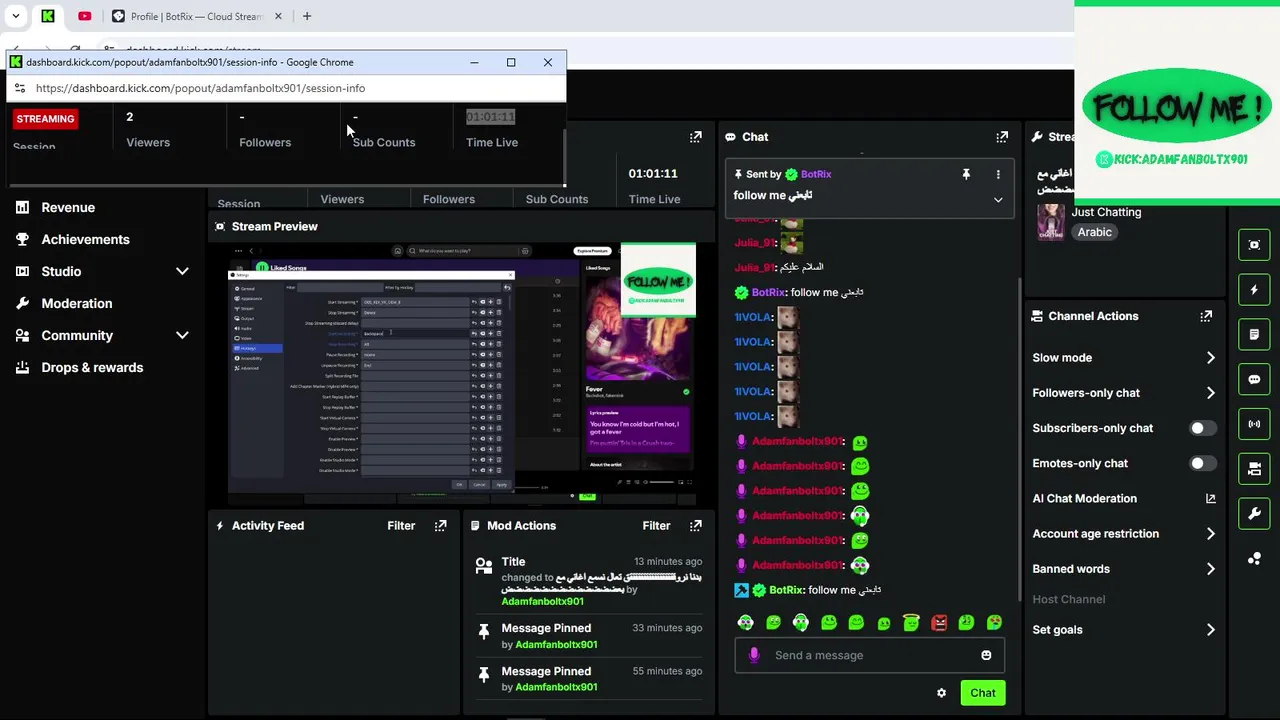Toggle Subscribers-only chat switch
This screenshot has height=720, width=1280.
tap(1203, 428)
